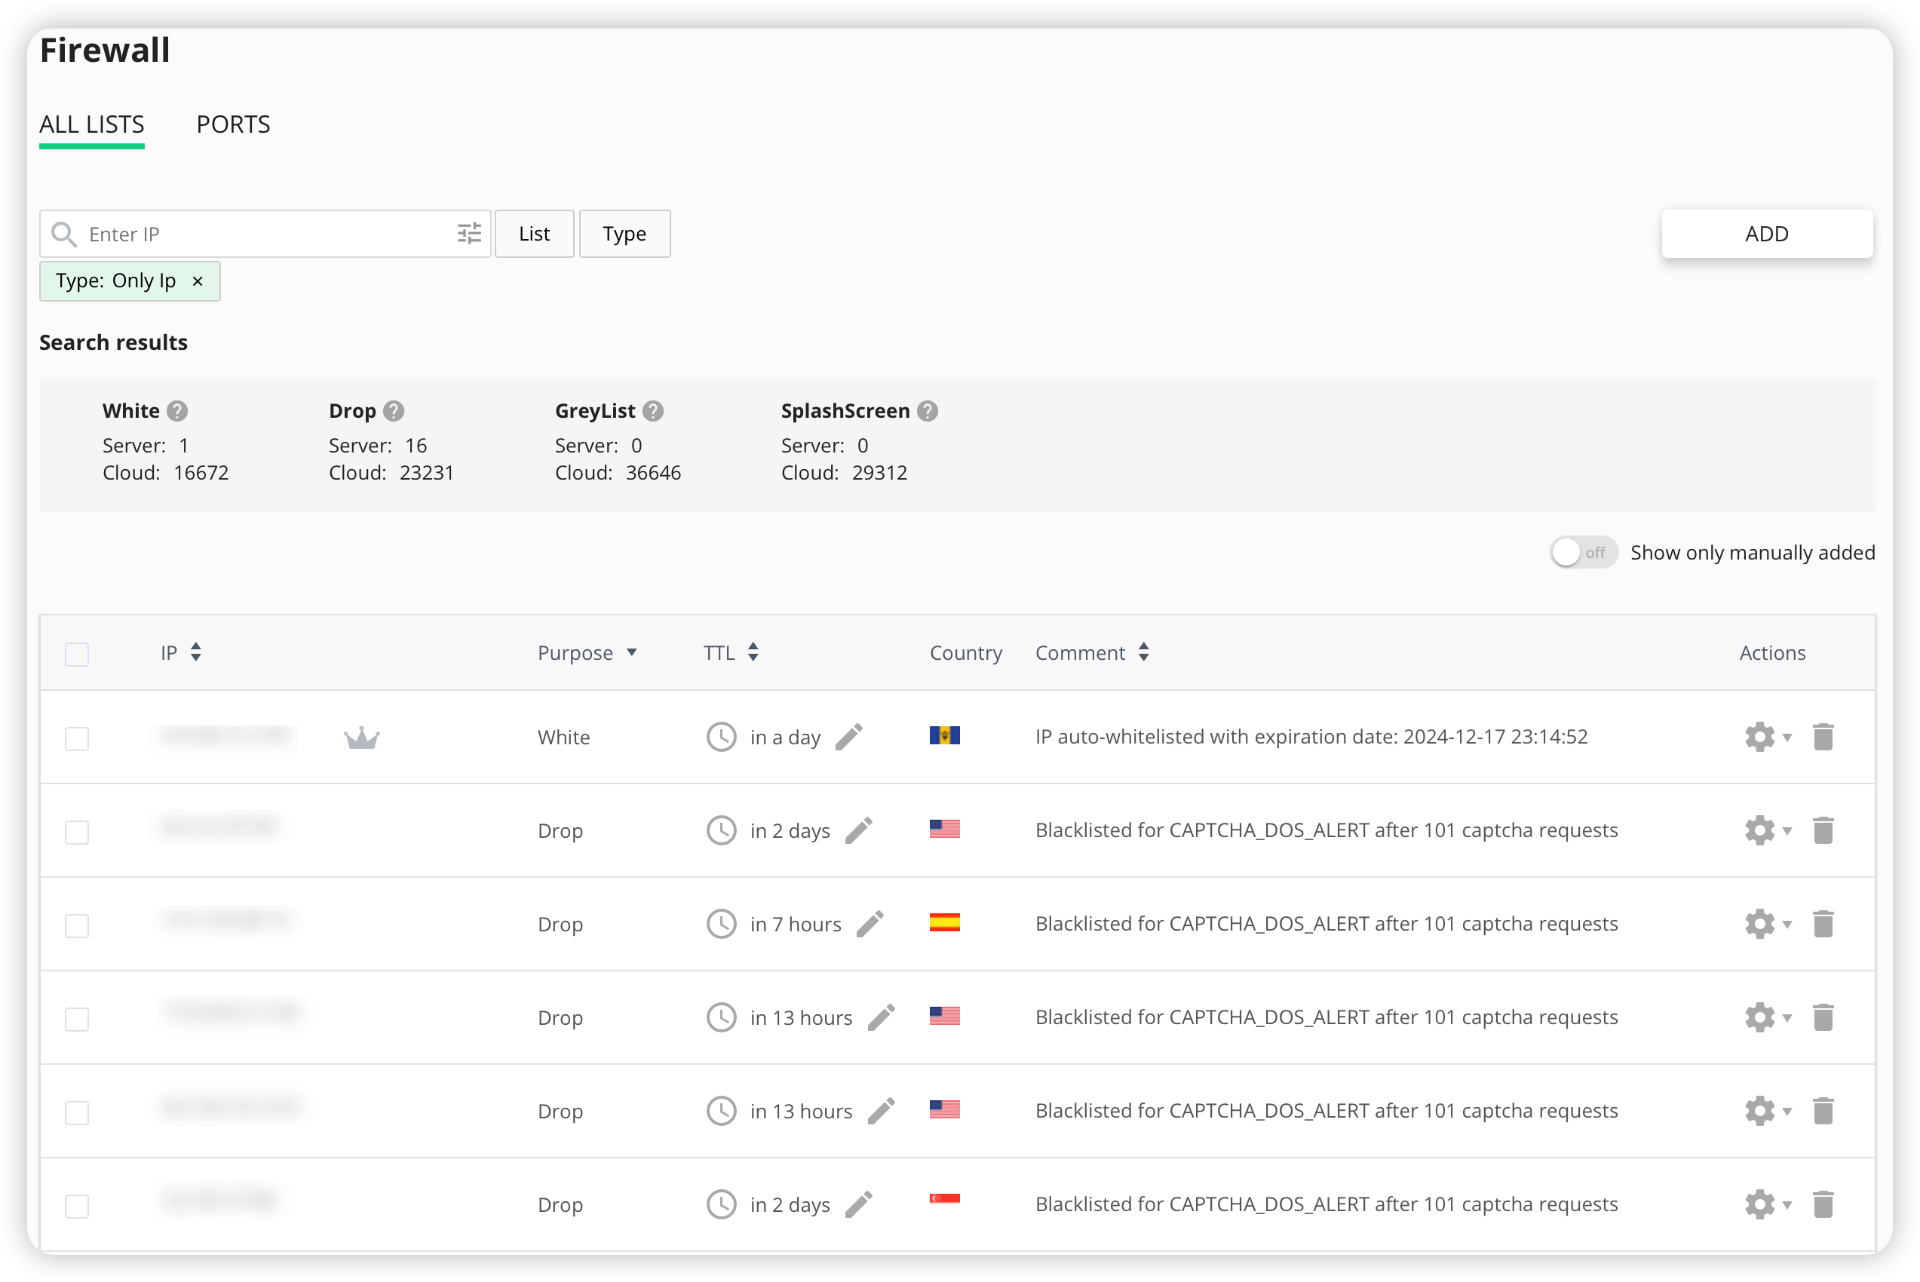Switch to the PORTS tab
Screen dimensions: 1920x1282
tap(233, 124)
